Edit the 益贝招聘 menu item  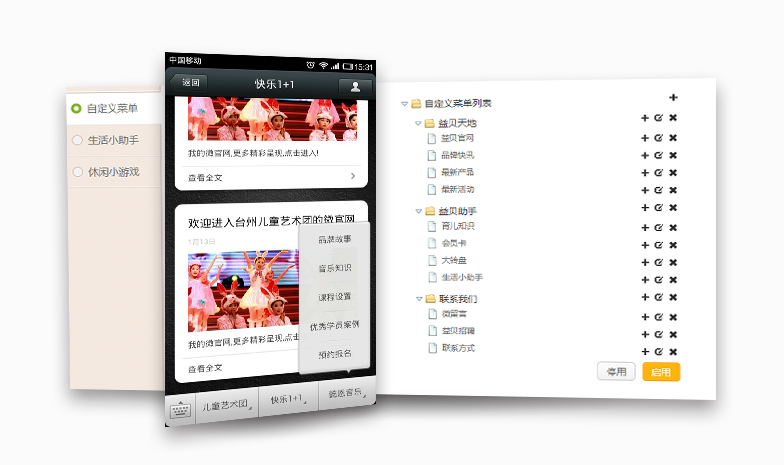click(658, 334)
